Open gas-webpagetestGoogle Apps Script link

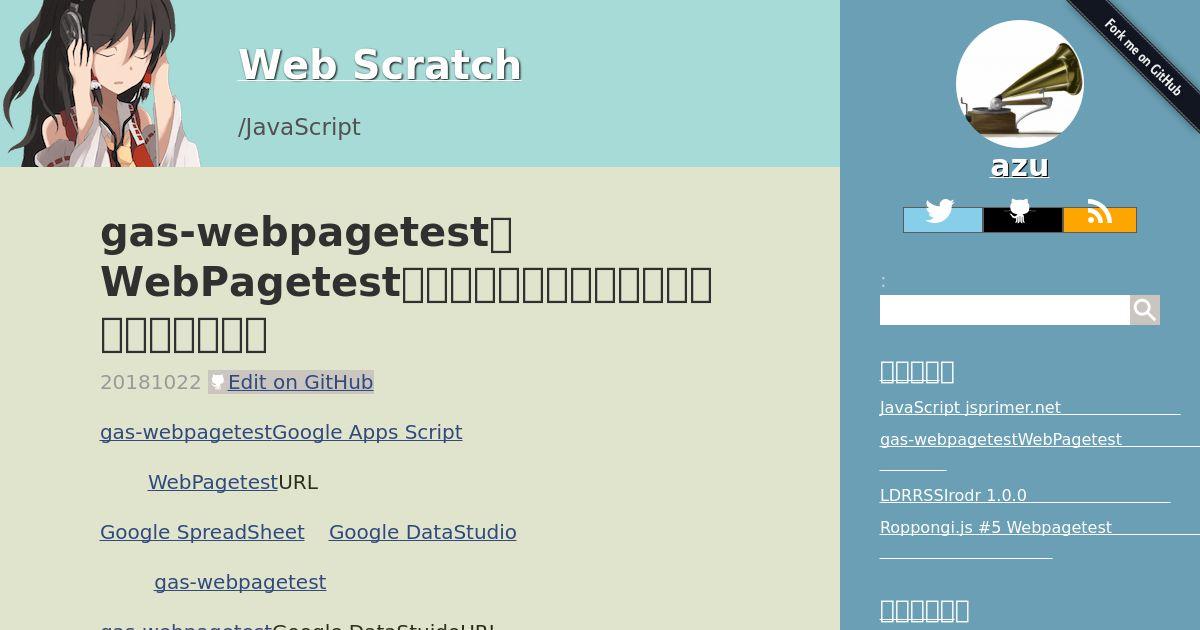[x=281, y=432]
